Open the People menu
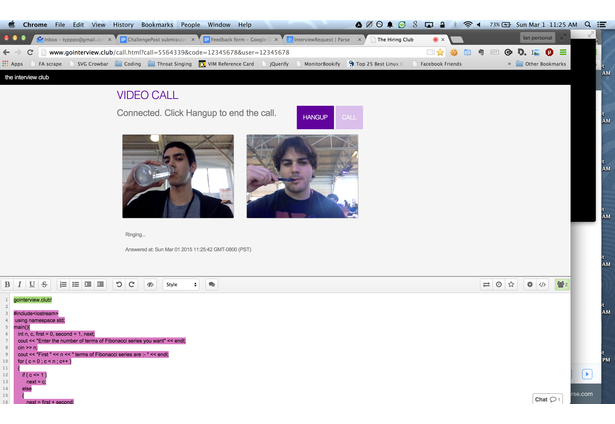 click(190, 24)
